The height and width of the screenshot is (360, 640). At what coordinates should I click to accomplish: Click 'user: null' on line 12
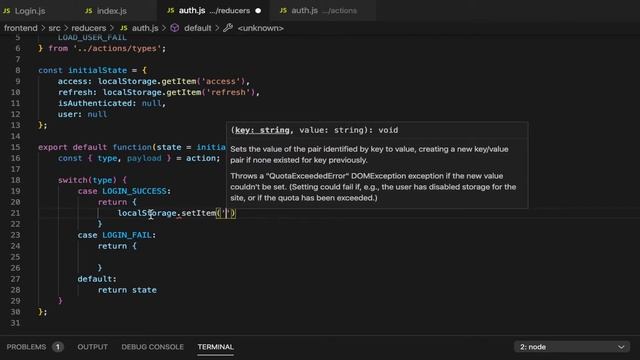(82, 114)
